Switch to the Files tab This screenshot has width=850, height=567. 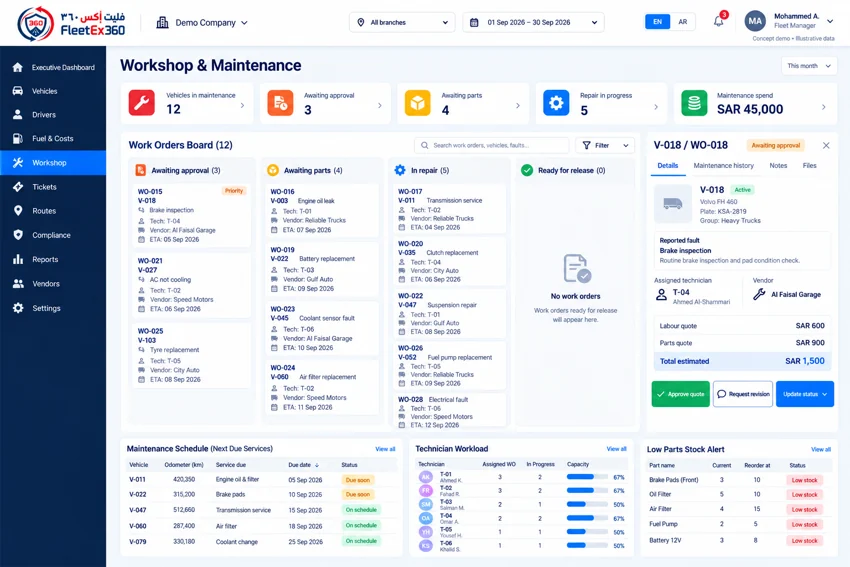(809, 166)
